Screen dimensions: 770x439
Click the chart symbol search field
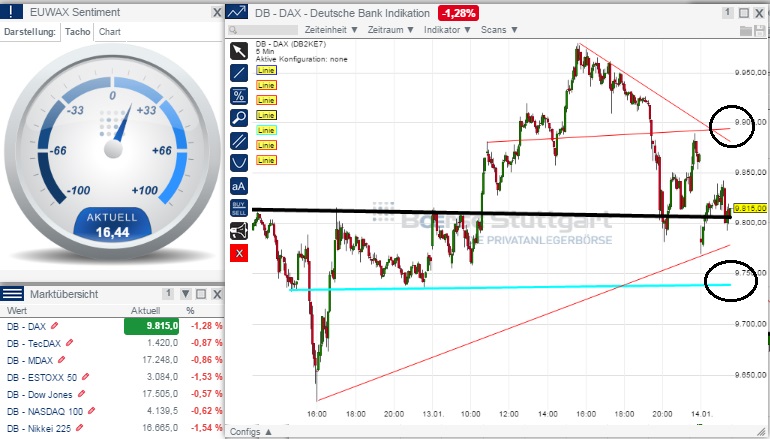pyautogui.click(x=263, y=30)
